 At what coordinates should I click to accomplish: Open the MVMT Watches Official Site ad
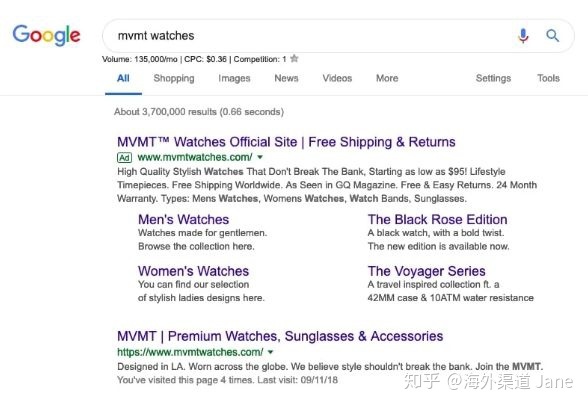point(286,142)
